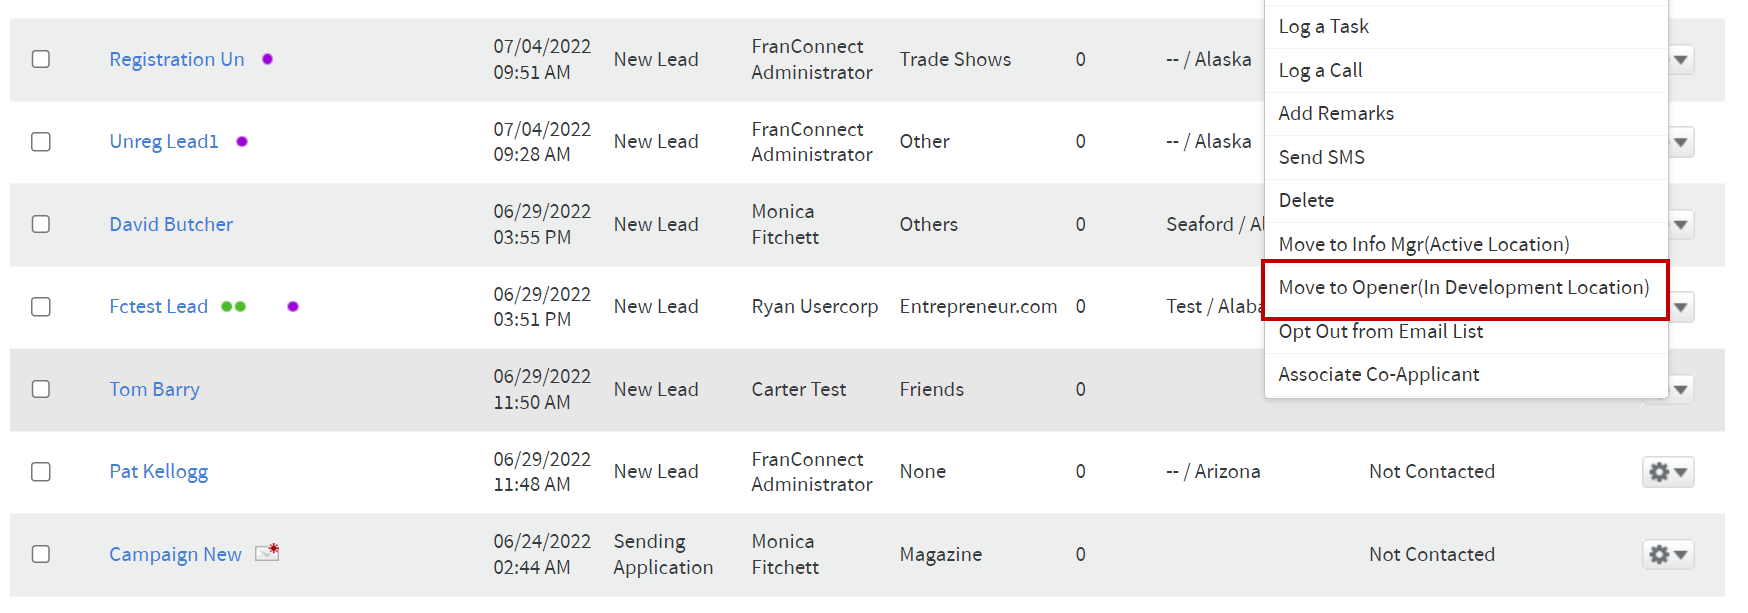Click the purple dot beside Unreg Lead1
This screenshot has width=1748, height=613.
pos(242,142)
